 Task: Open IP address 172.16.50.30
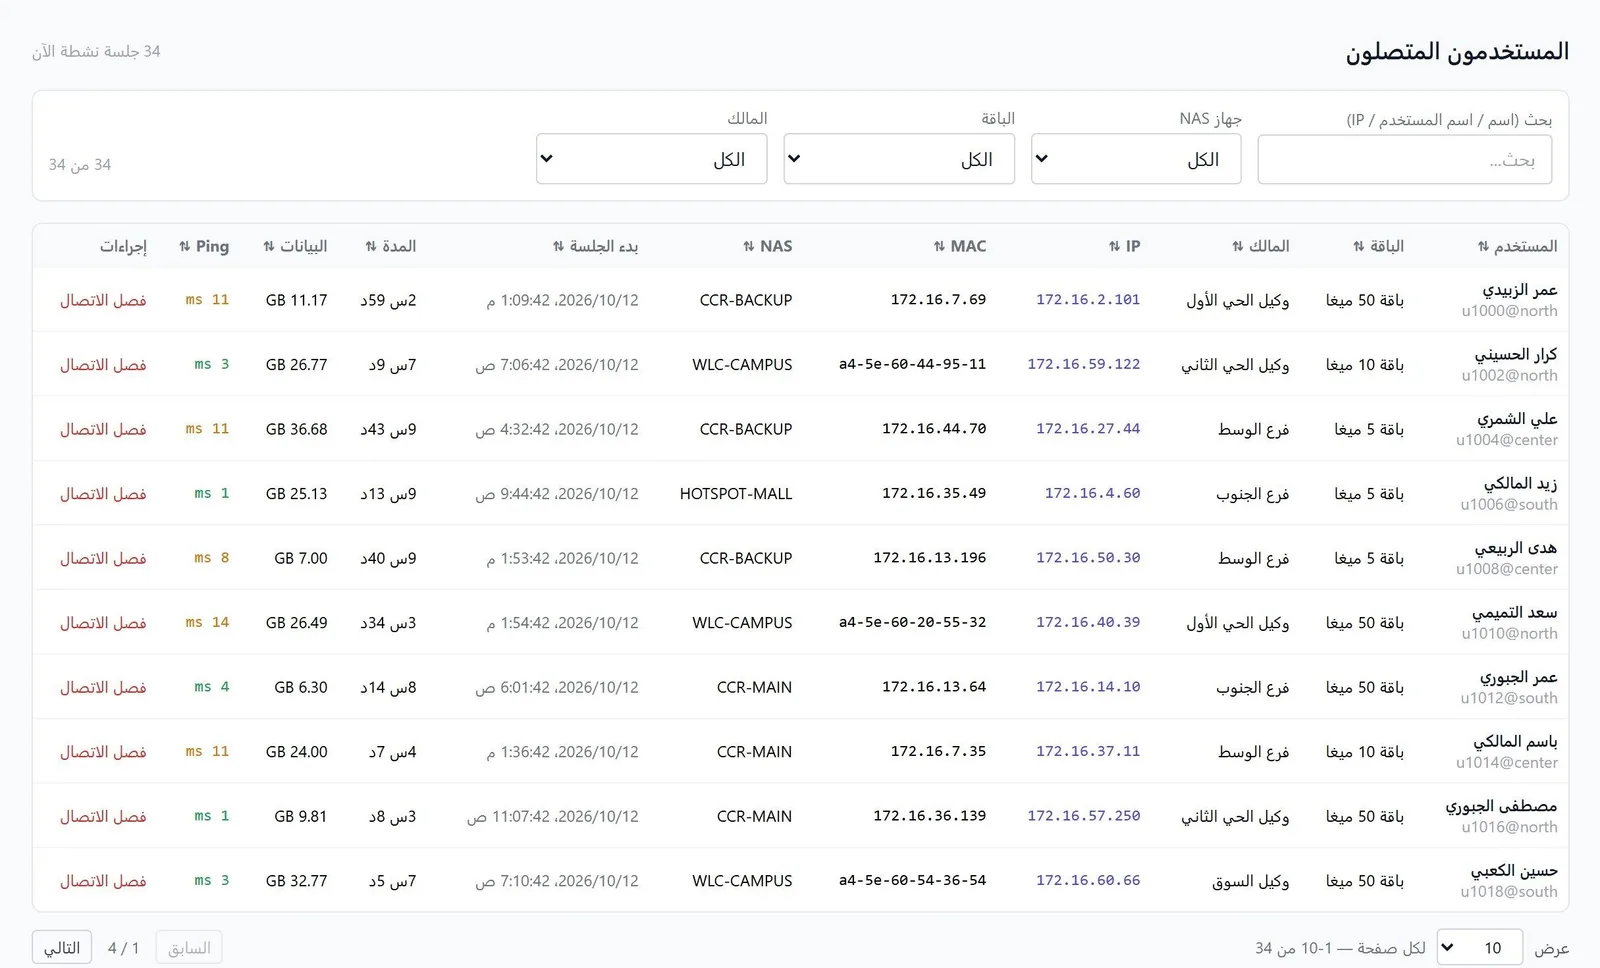[x=1088, y=557]
